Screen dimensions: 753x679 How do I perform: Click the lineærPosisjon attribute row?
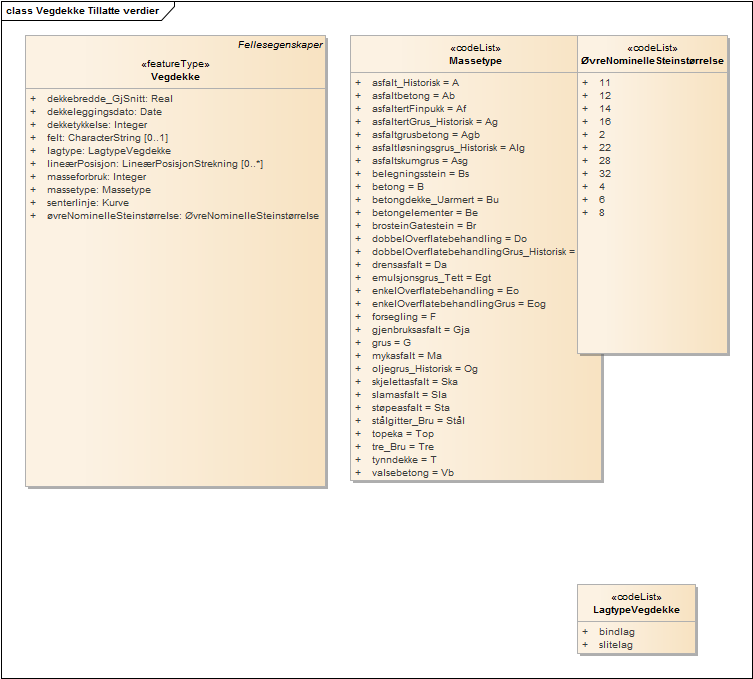pos(154,164)
